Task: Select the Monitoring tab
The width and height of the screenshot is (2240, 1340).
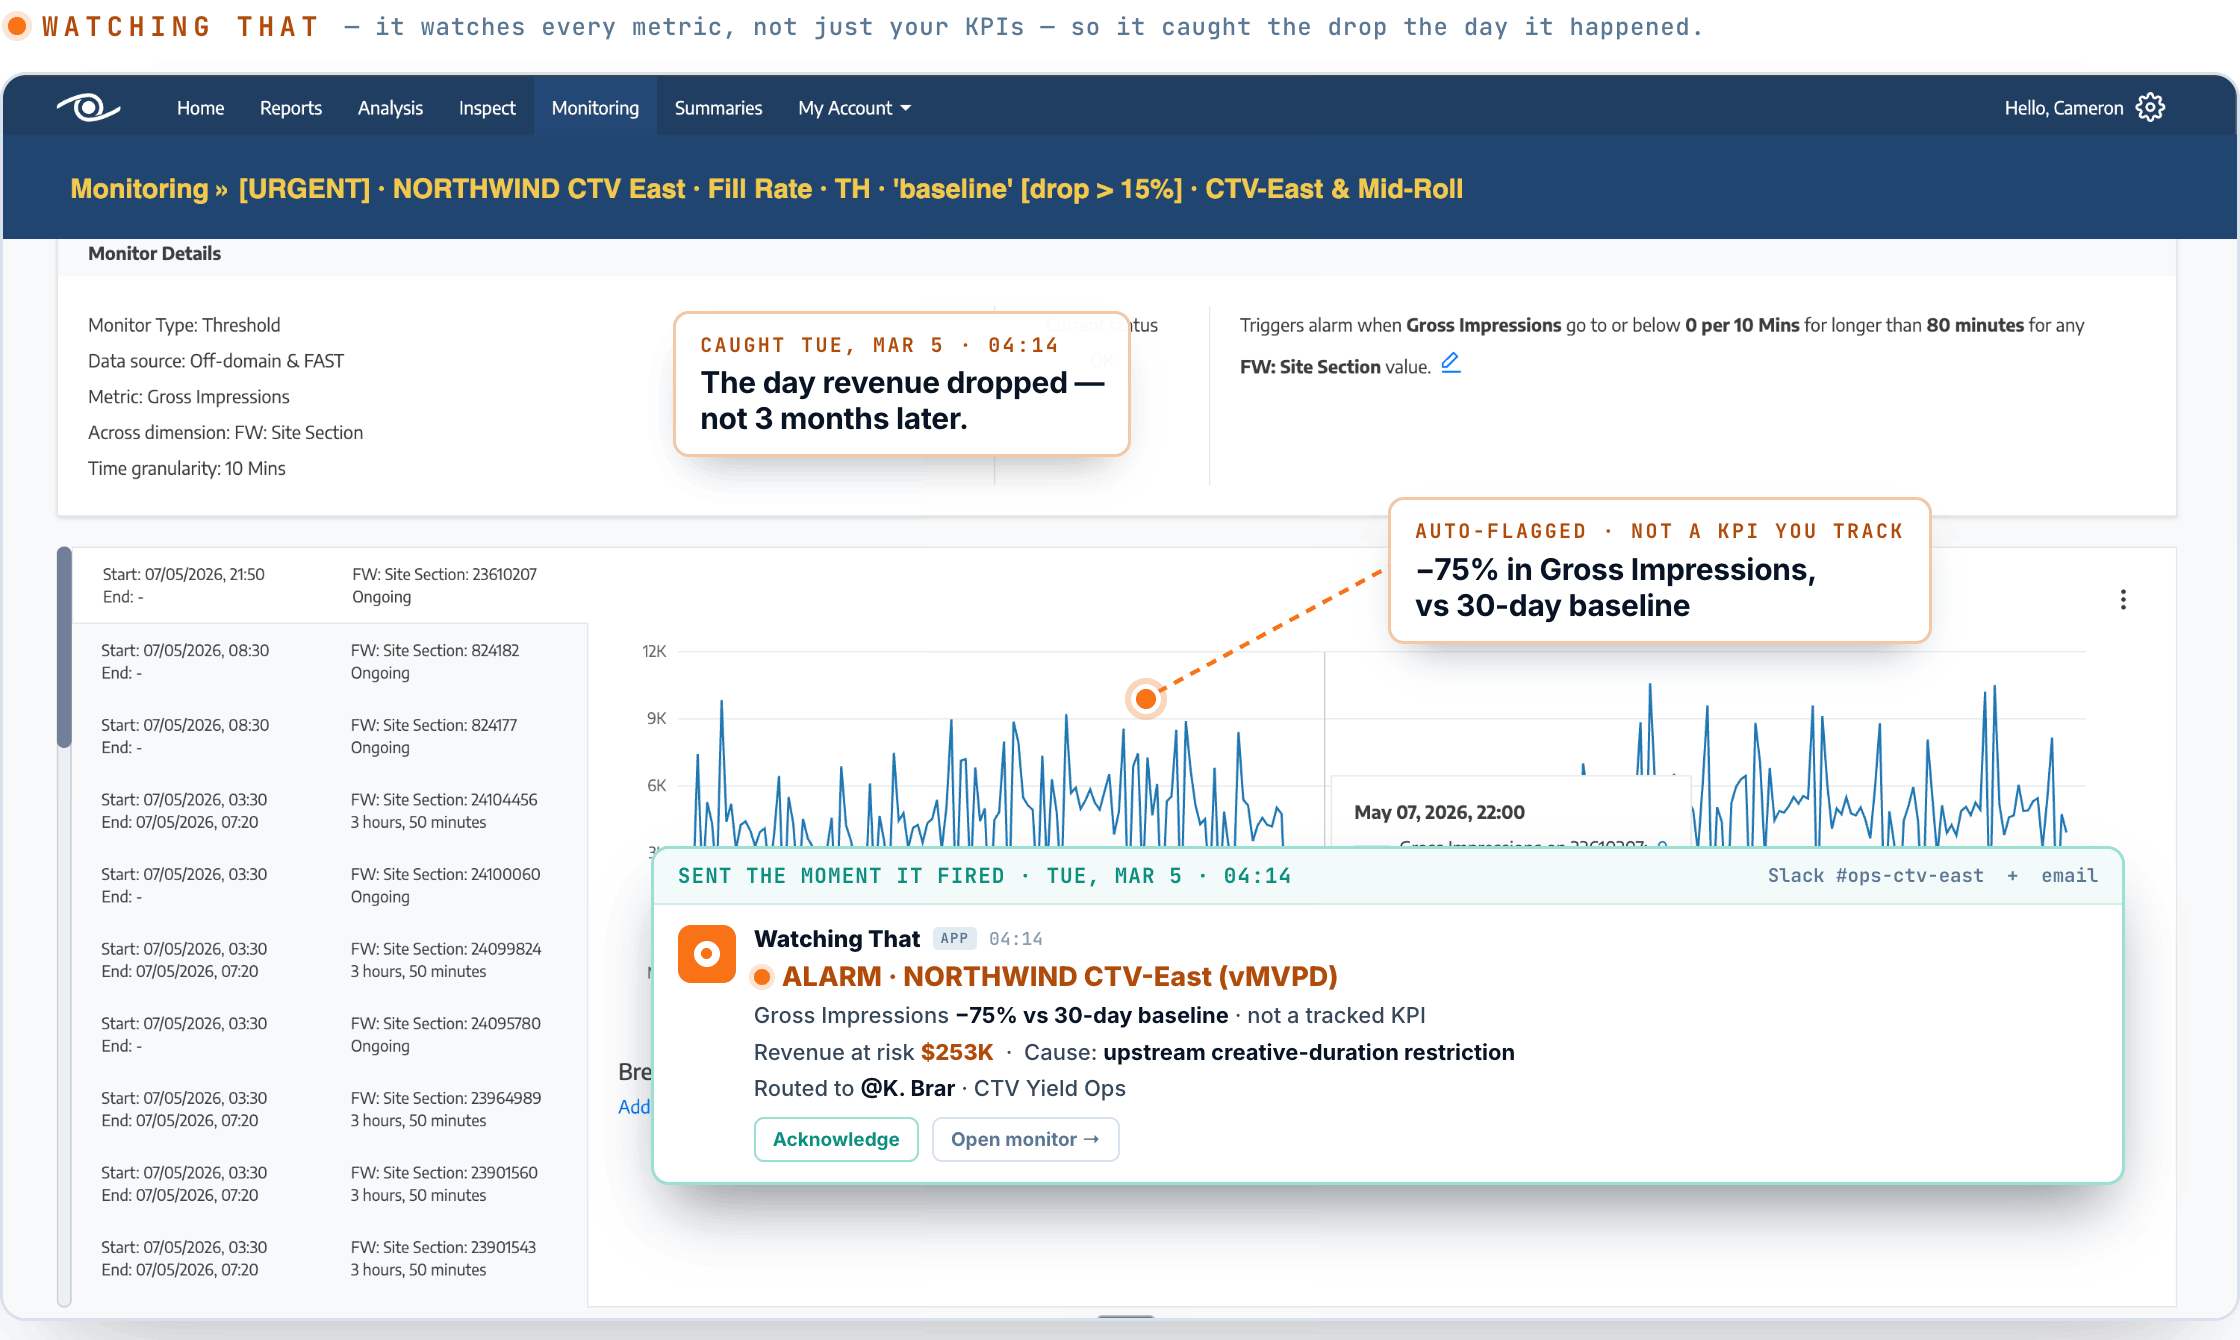Action: pyautogui.click(x=595, y=108)
